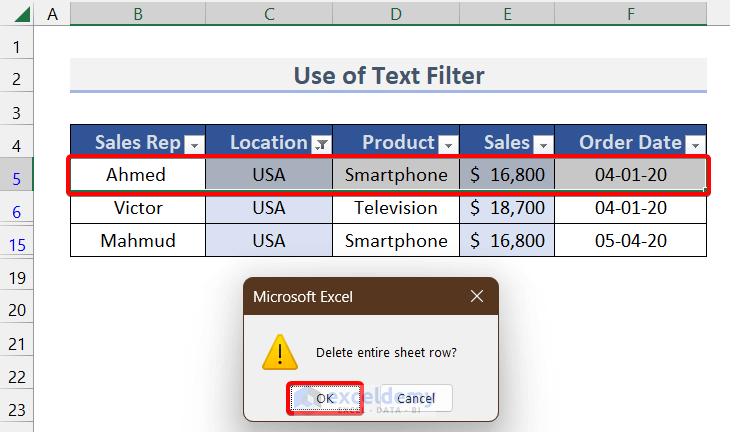Select the cell containing Ahmed
This screenshot has width=730, height=432.
pos(137,175)
